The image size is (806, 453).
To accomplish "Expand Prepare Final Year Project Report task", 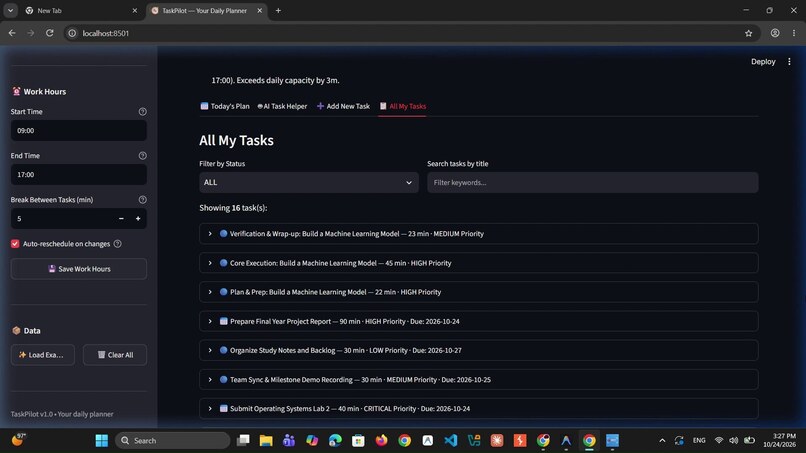I will (479, 321).
